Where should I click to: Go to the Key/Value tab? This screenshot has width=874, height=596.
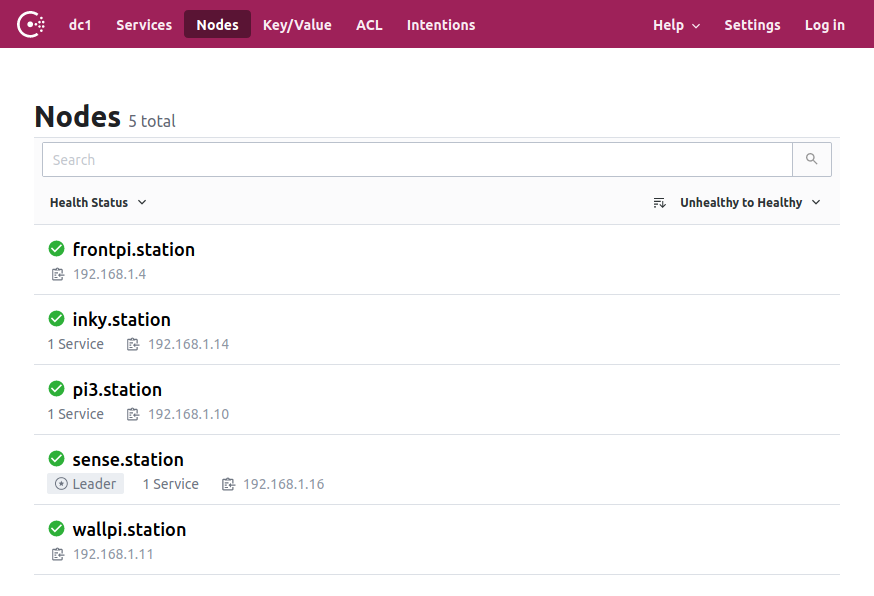click(297, 25)
